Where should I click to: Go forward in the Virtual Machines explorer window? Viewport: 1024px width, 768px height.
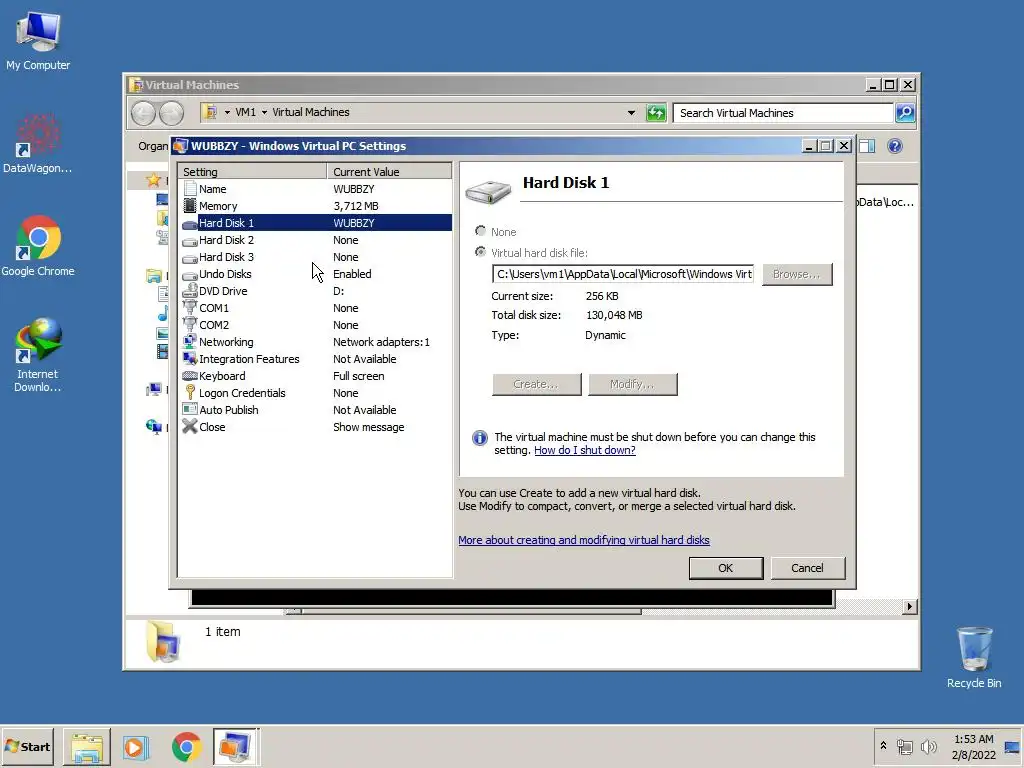(x=172, y=114)
